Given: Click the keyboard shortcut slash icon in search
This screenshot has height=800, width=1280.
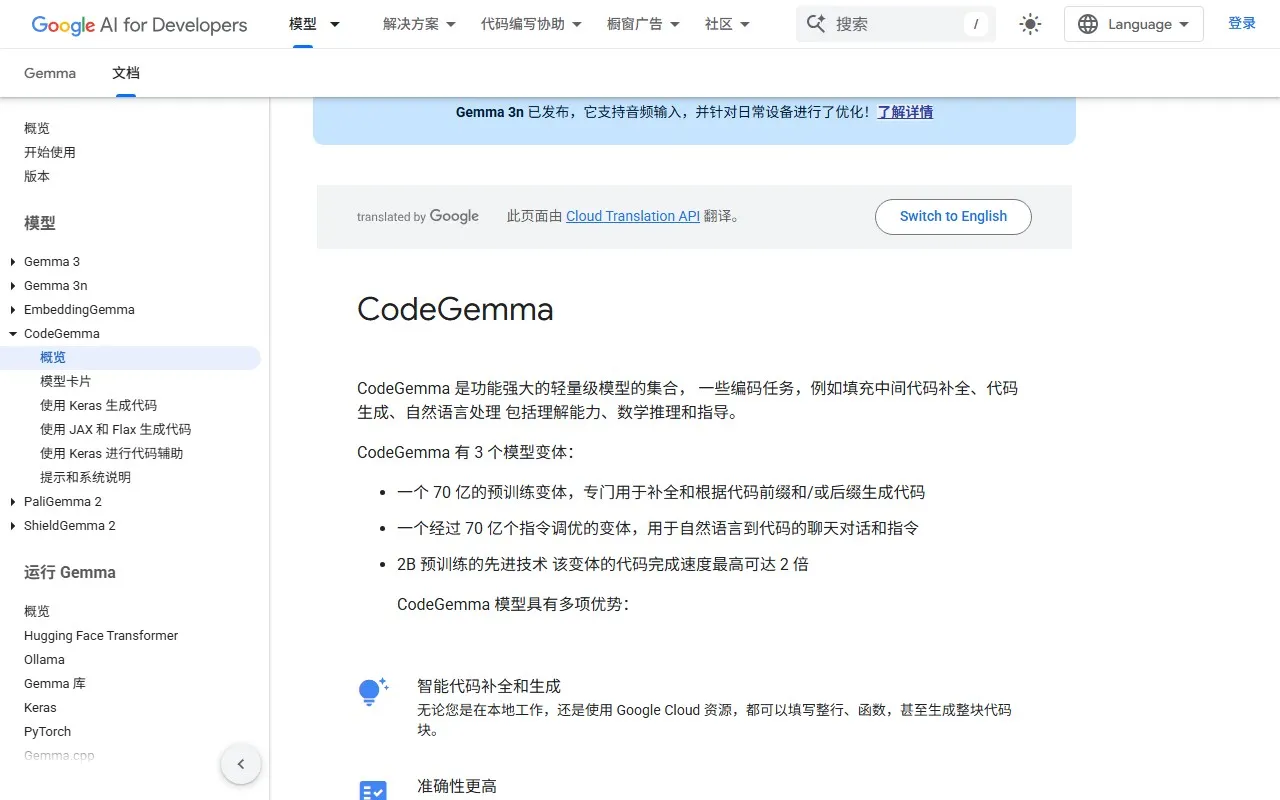Looking at the screenshot, I should tap(975, 24).
